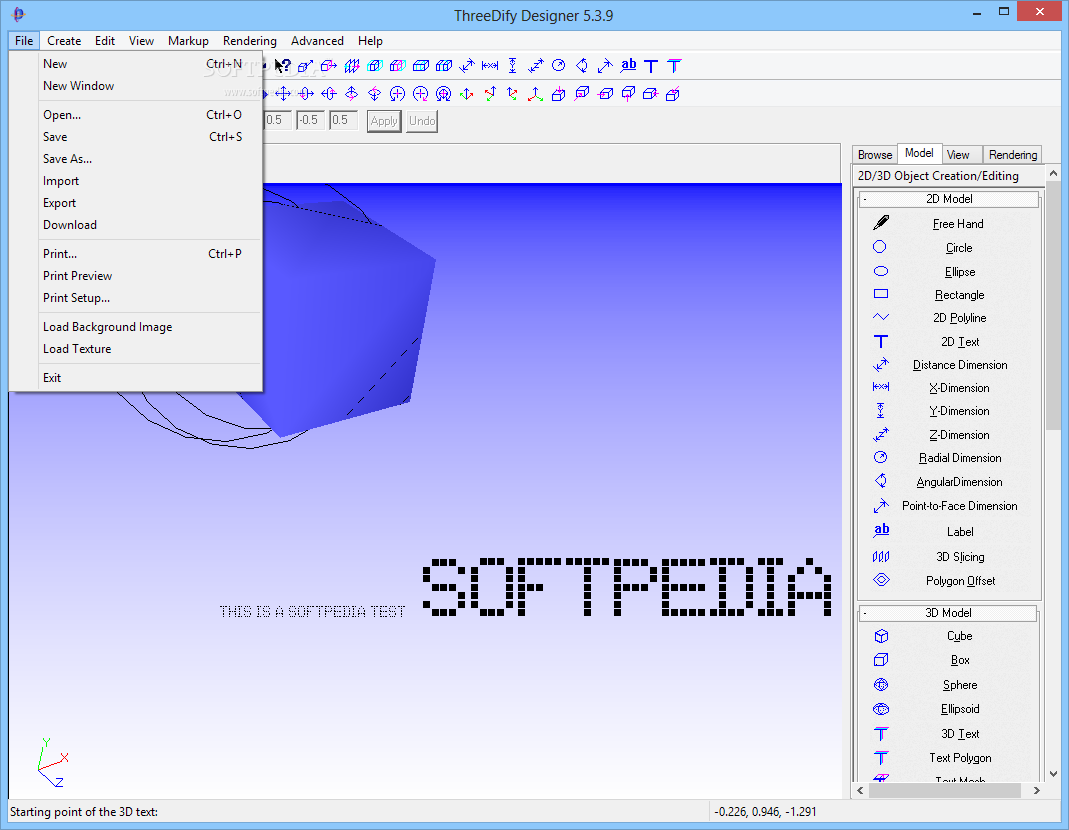Choose Text Polygon icon in 3D Model section

tap(881, 758)
